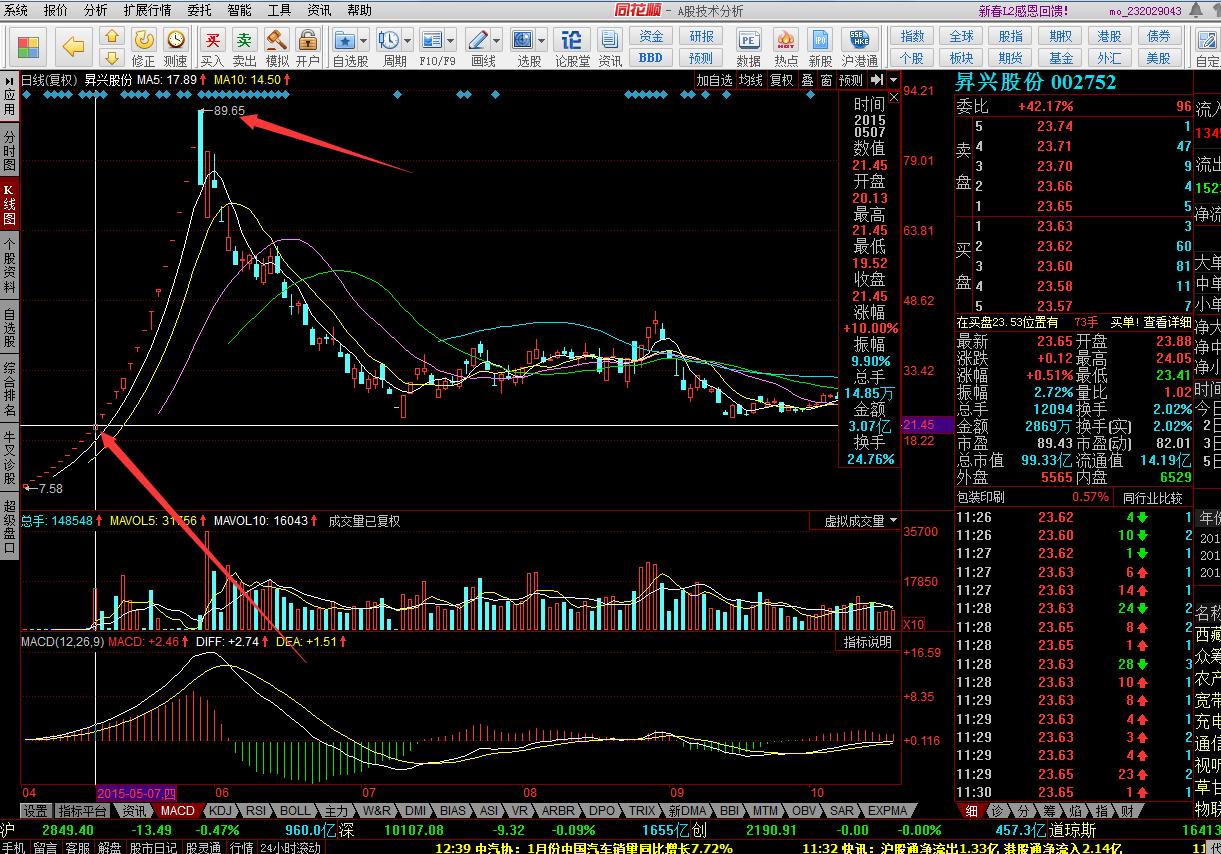This screenshot has width=1221, height=854.
Task: Open the 委托 menu
Action: point(199,10)
